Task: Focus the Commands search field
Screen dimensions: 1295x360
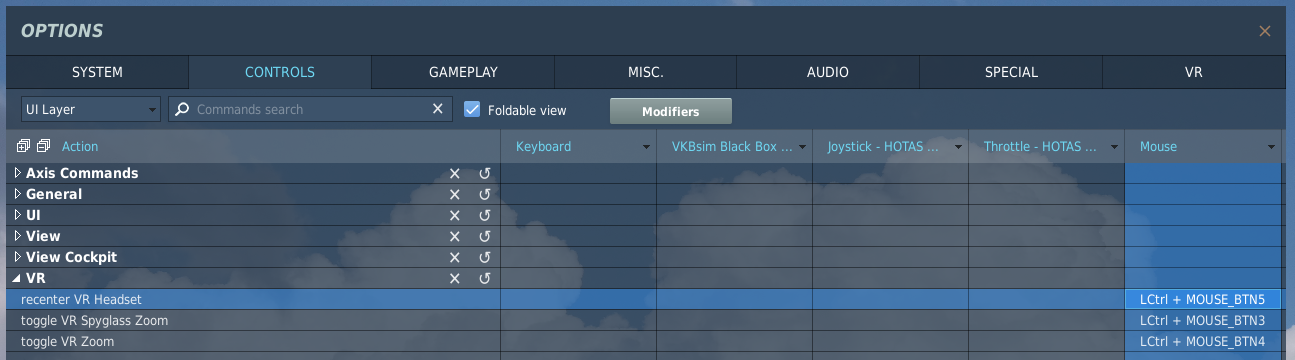Action: pyautogui.click(x=311, y=109)
